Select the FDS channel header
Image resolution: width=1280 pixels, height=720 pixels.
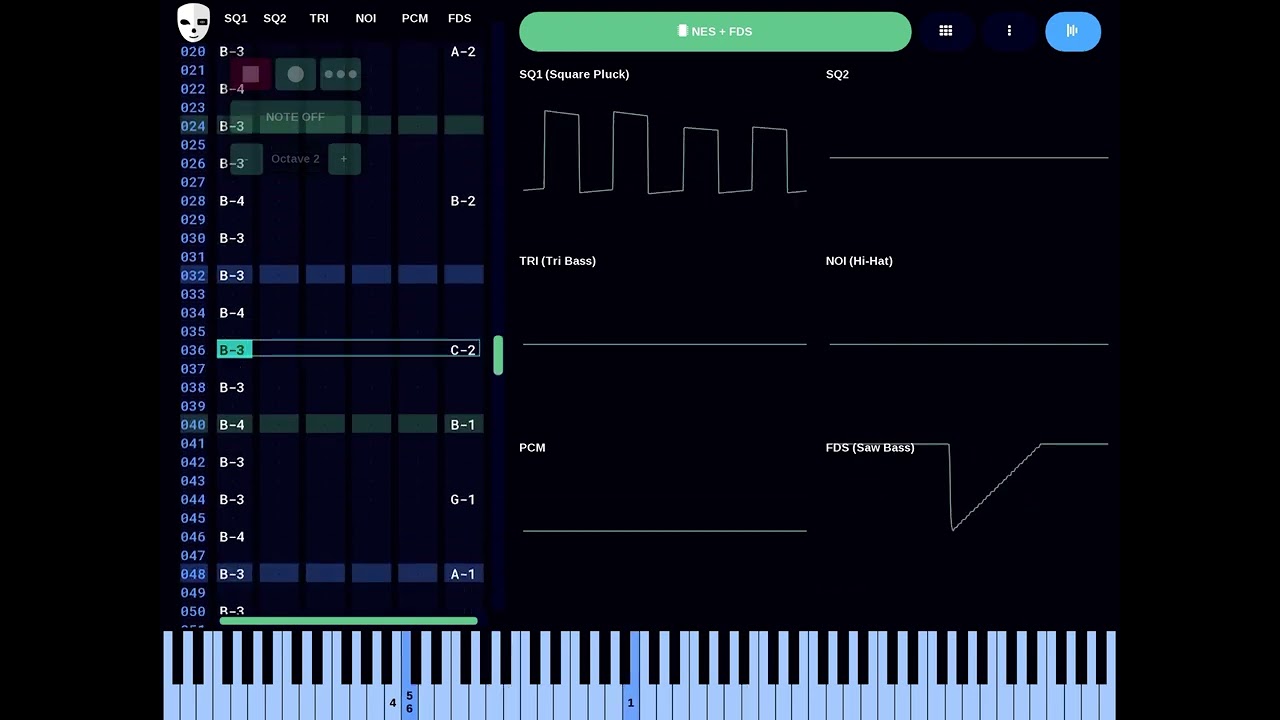(460, 18)
